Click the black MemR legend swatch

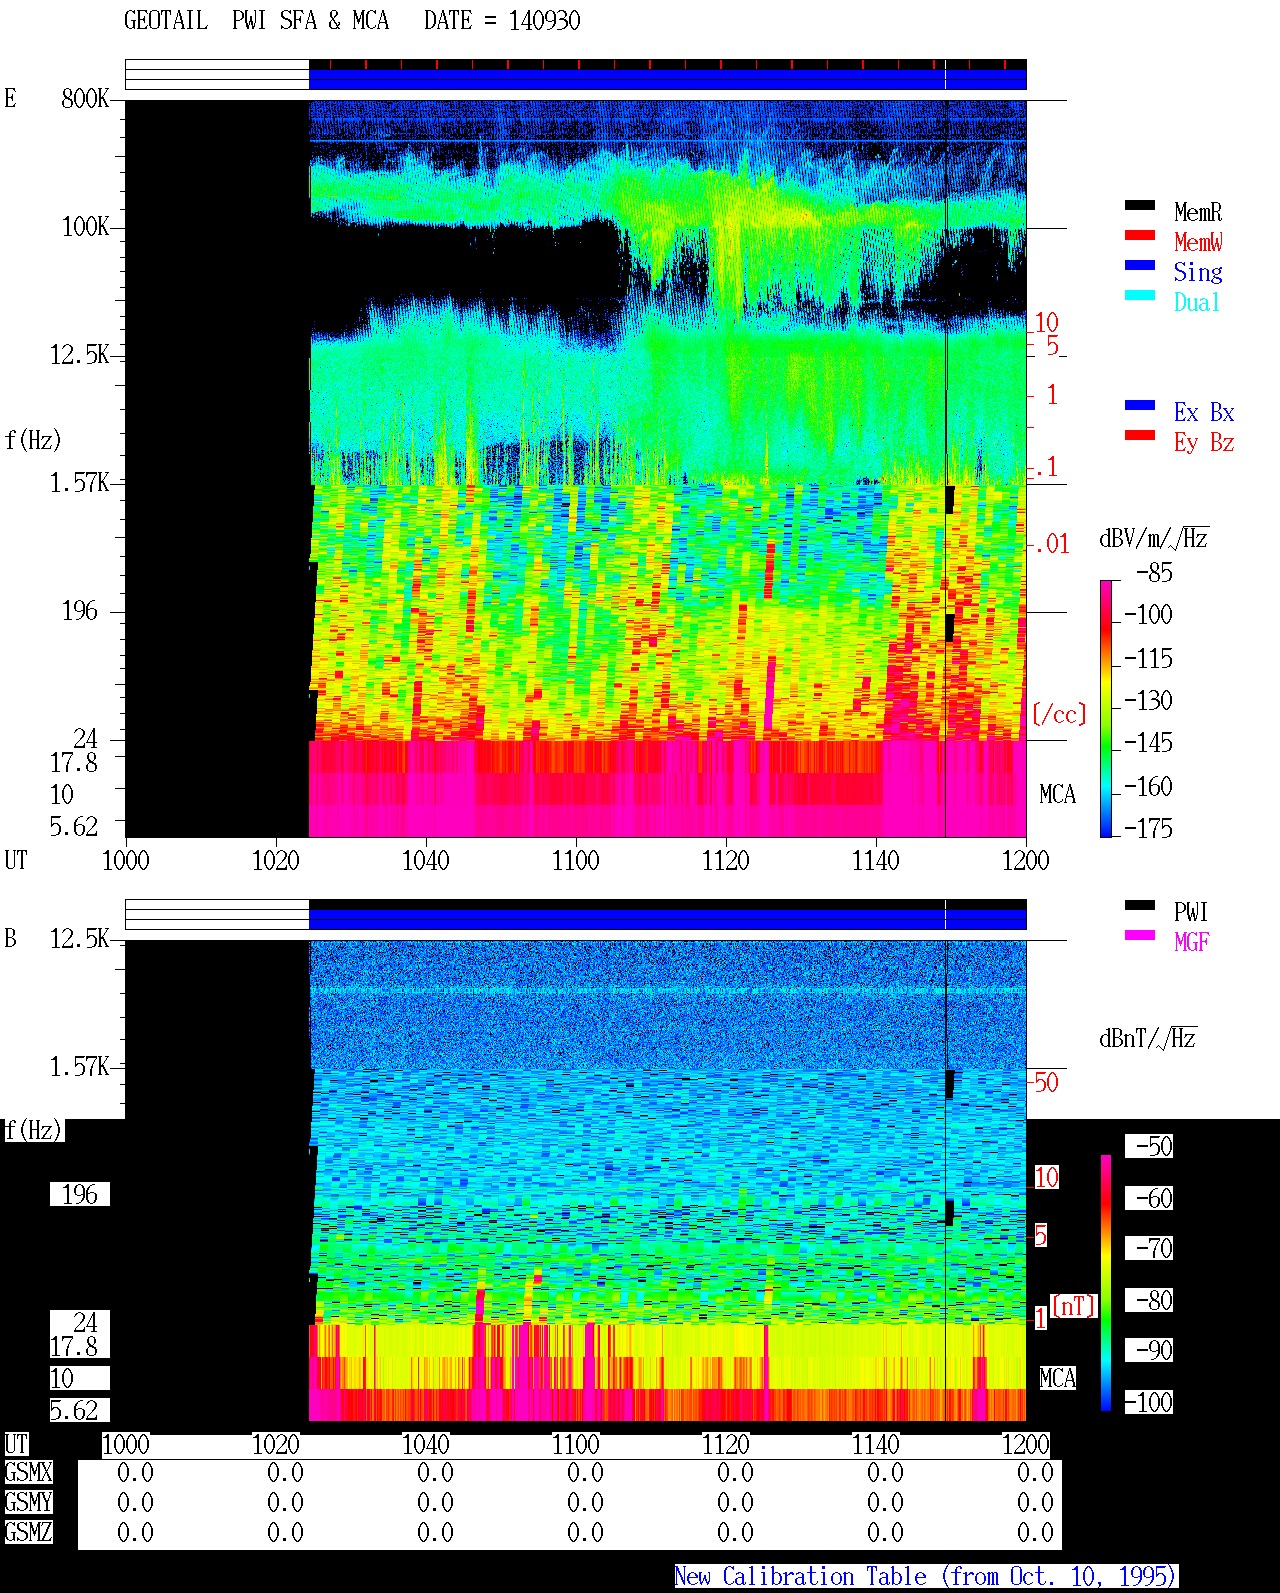point(1140,206)
